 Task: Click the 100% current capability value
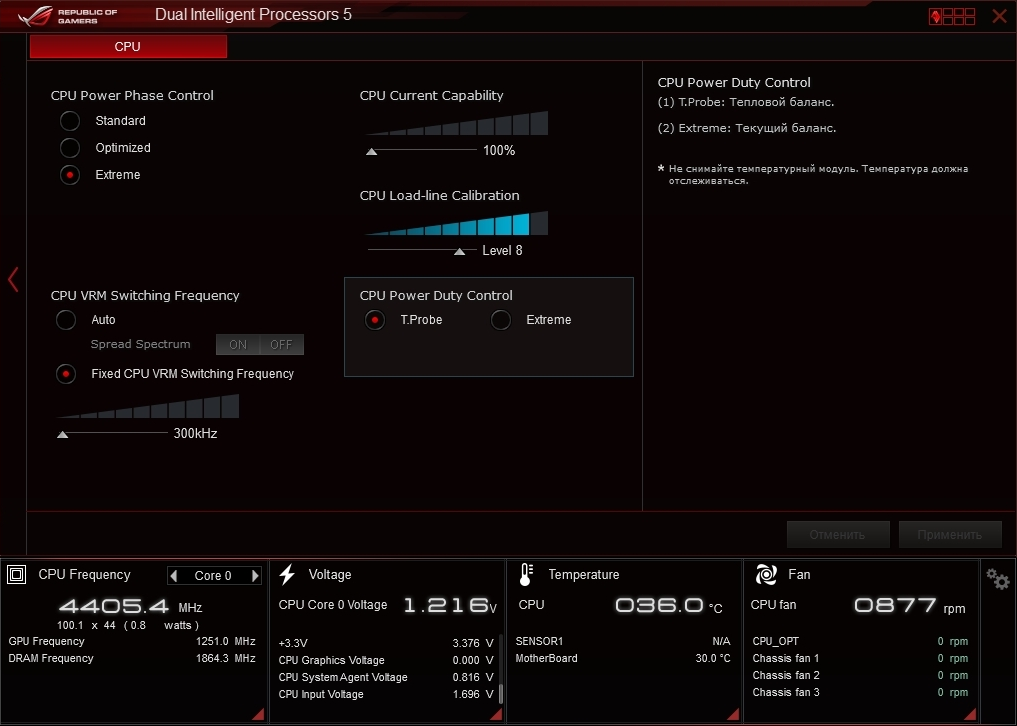click(499, 151)
